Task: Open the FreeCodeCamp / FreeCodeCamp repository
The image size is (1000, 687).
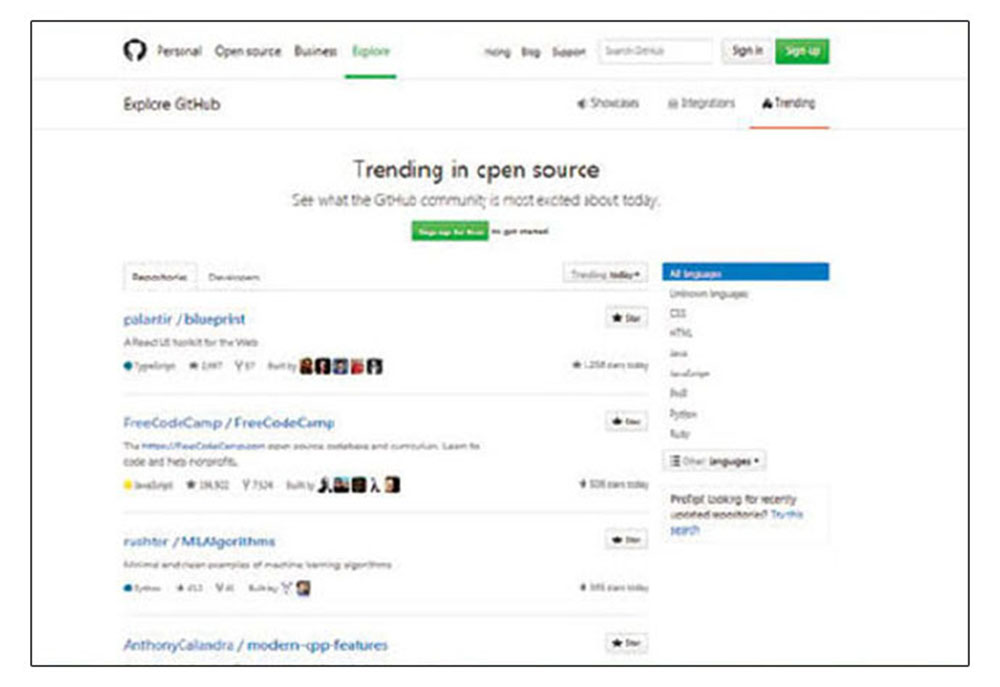Action: tap(228, 422)
